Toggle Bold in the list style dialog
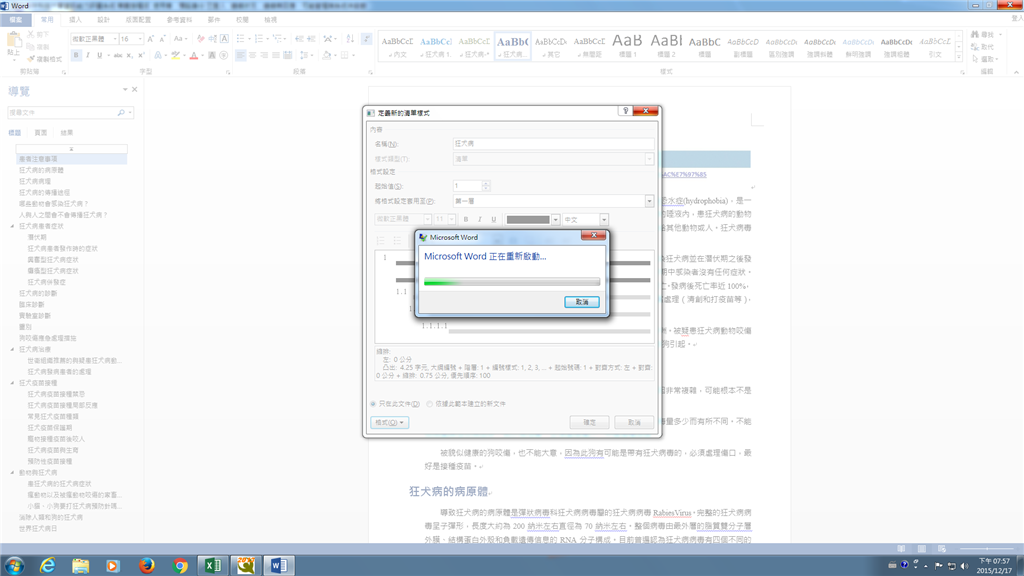Viewport: 1024px width, 576px height. (466, 219)
